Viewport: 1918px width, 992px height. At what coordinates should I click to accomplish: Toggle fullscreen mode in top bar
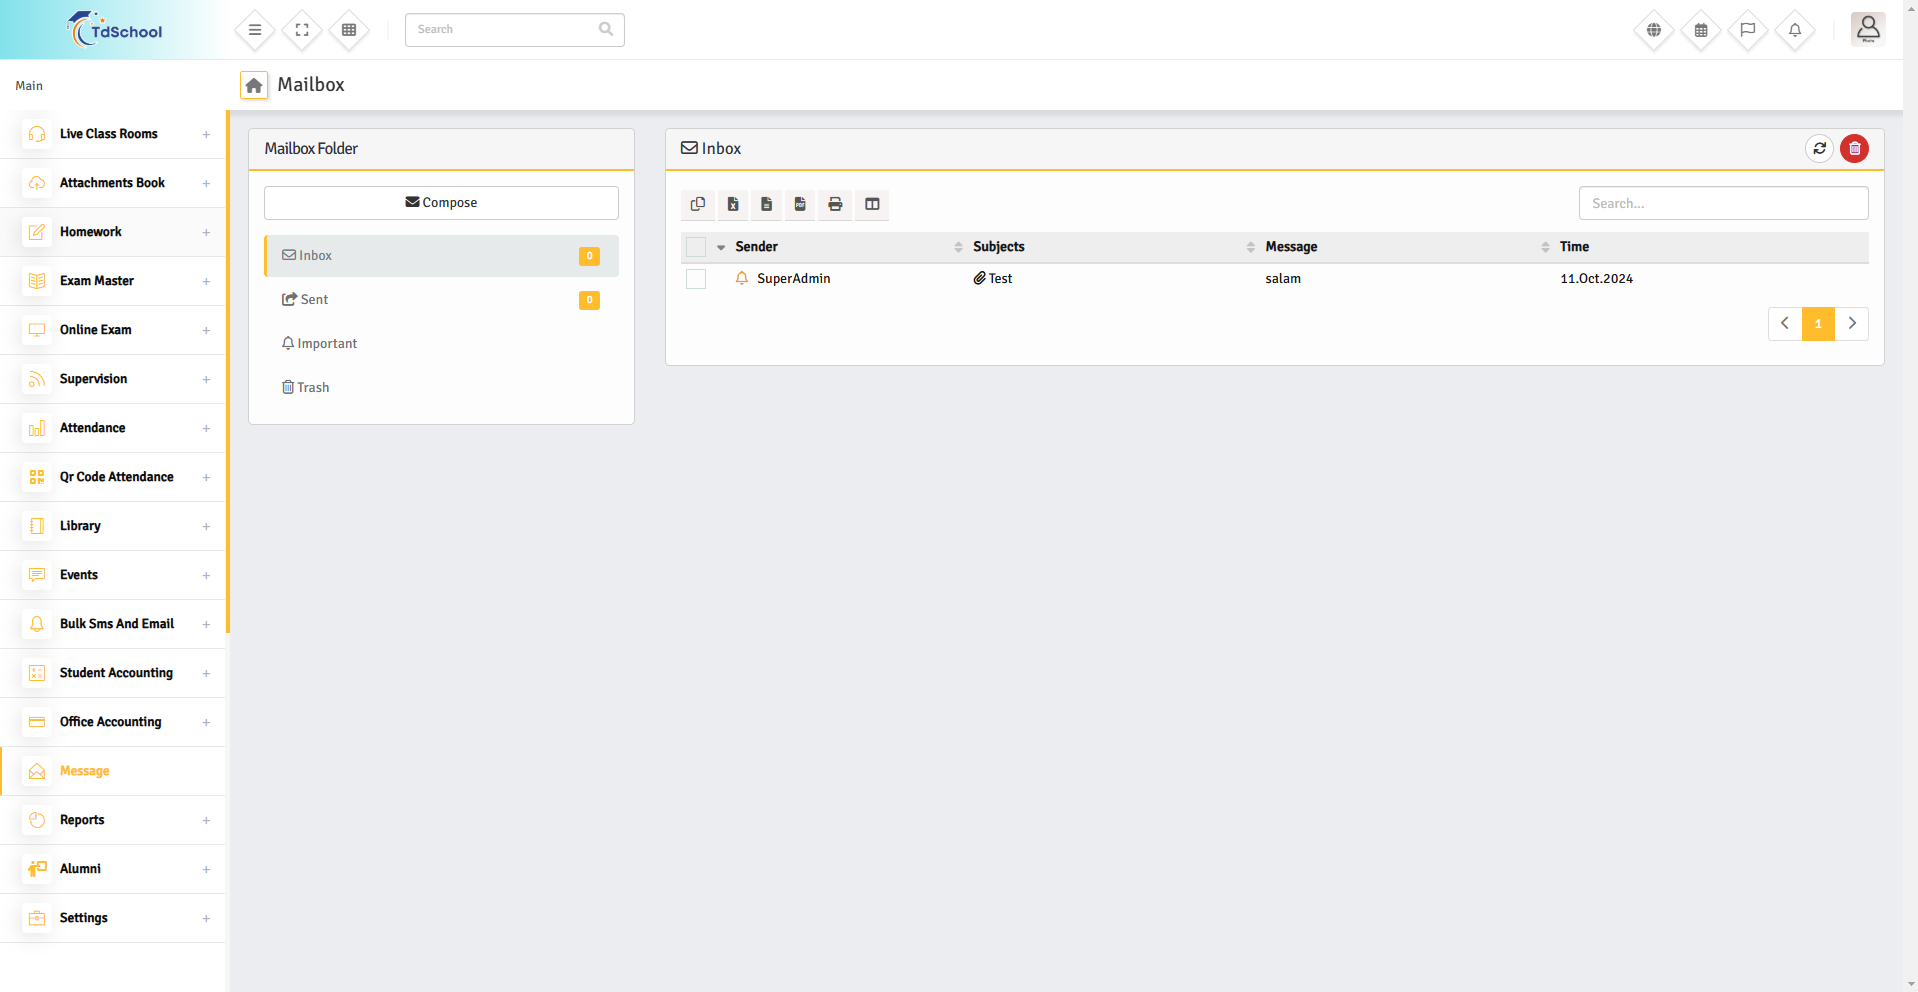tap(302, 30)
